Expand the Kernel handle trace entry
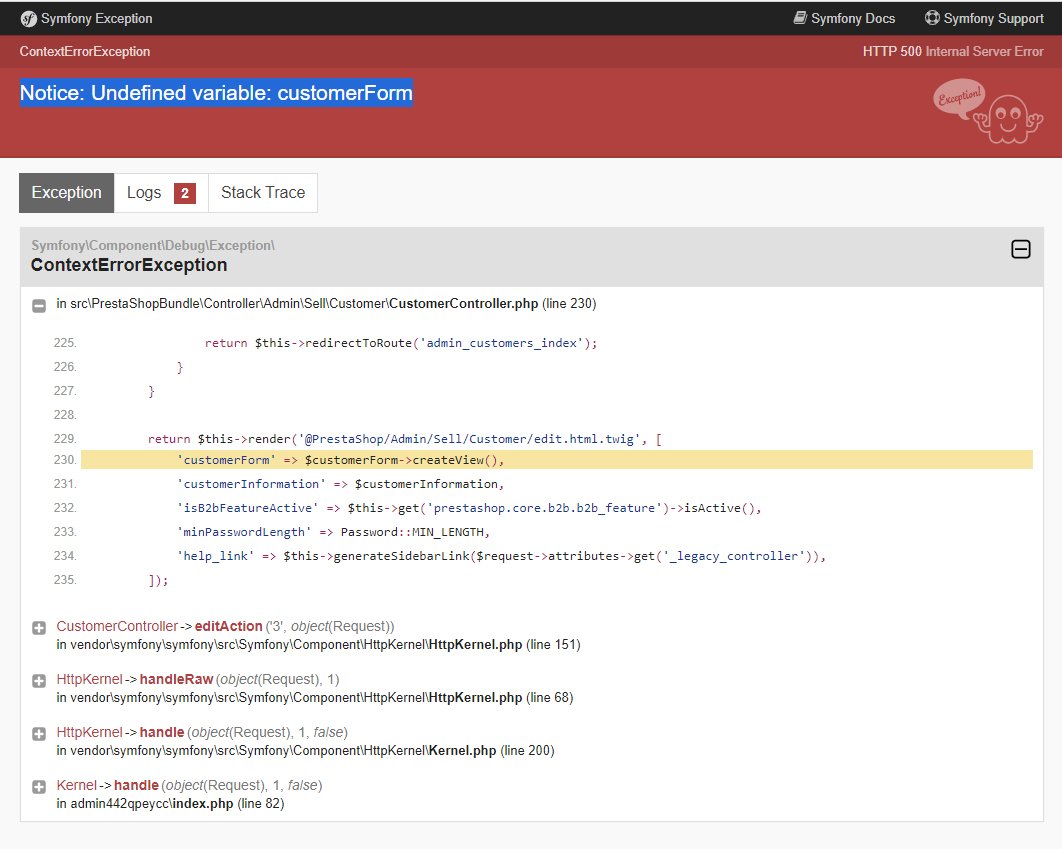1062x849 pixels. pos(39,786)
